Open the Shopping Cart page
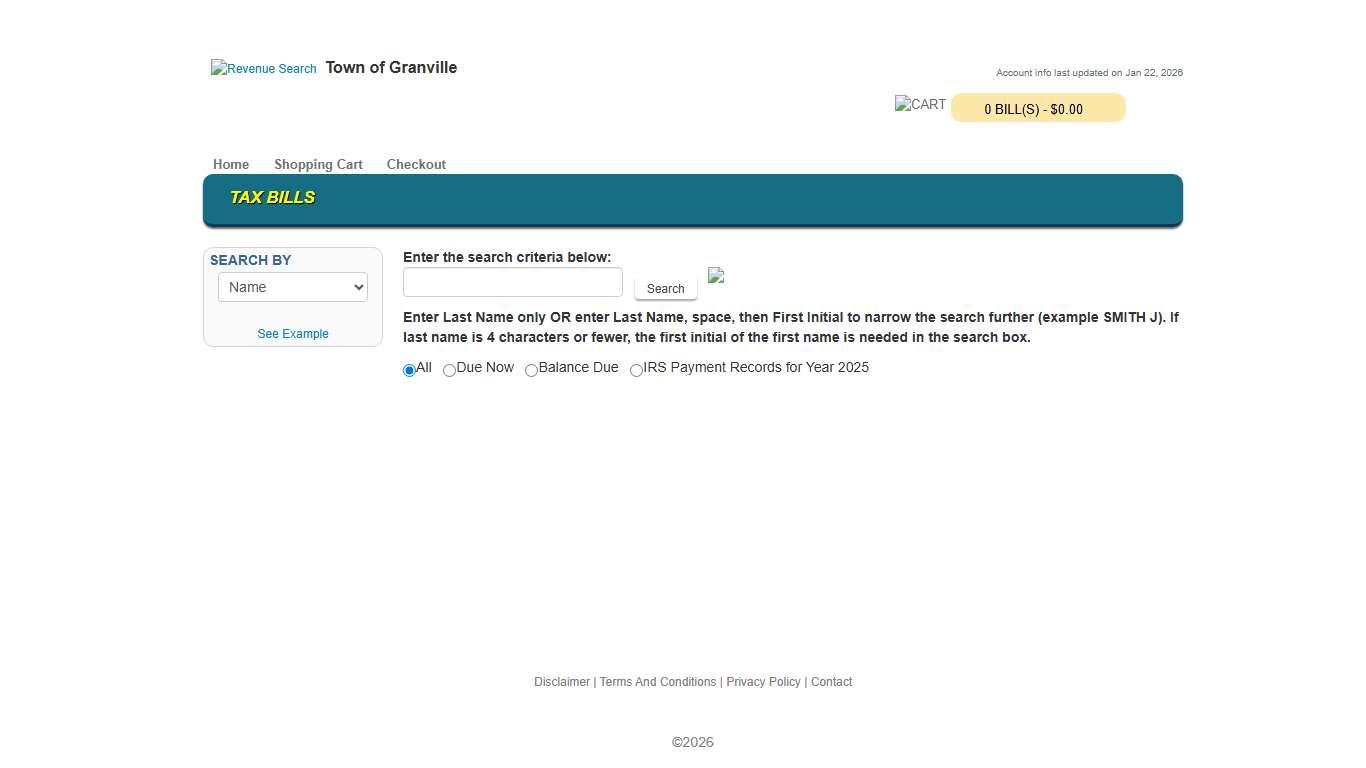 pos(318,164)
